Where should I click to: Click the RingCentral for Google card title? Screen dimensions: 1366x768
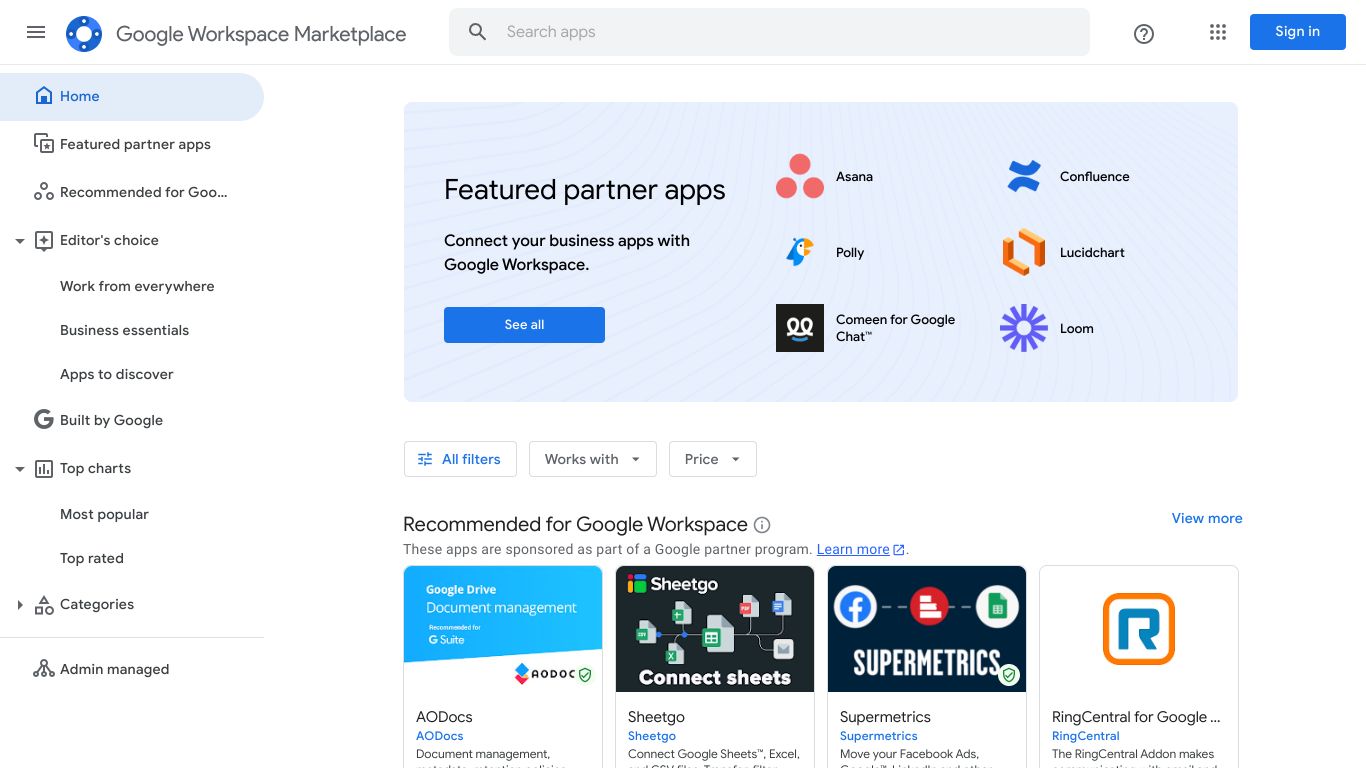click(1136, 717)
